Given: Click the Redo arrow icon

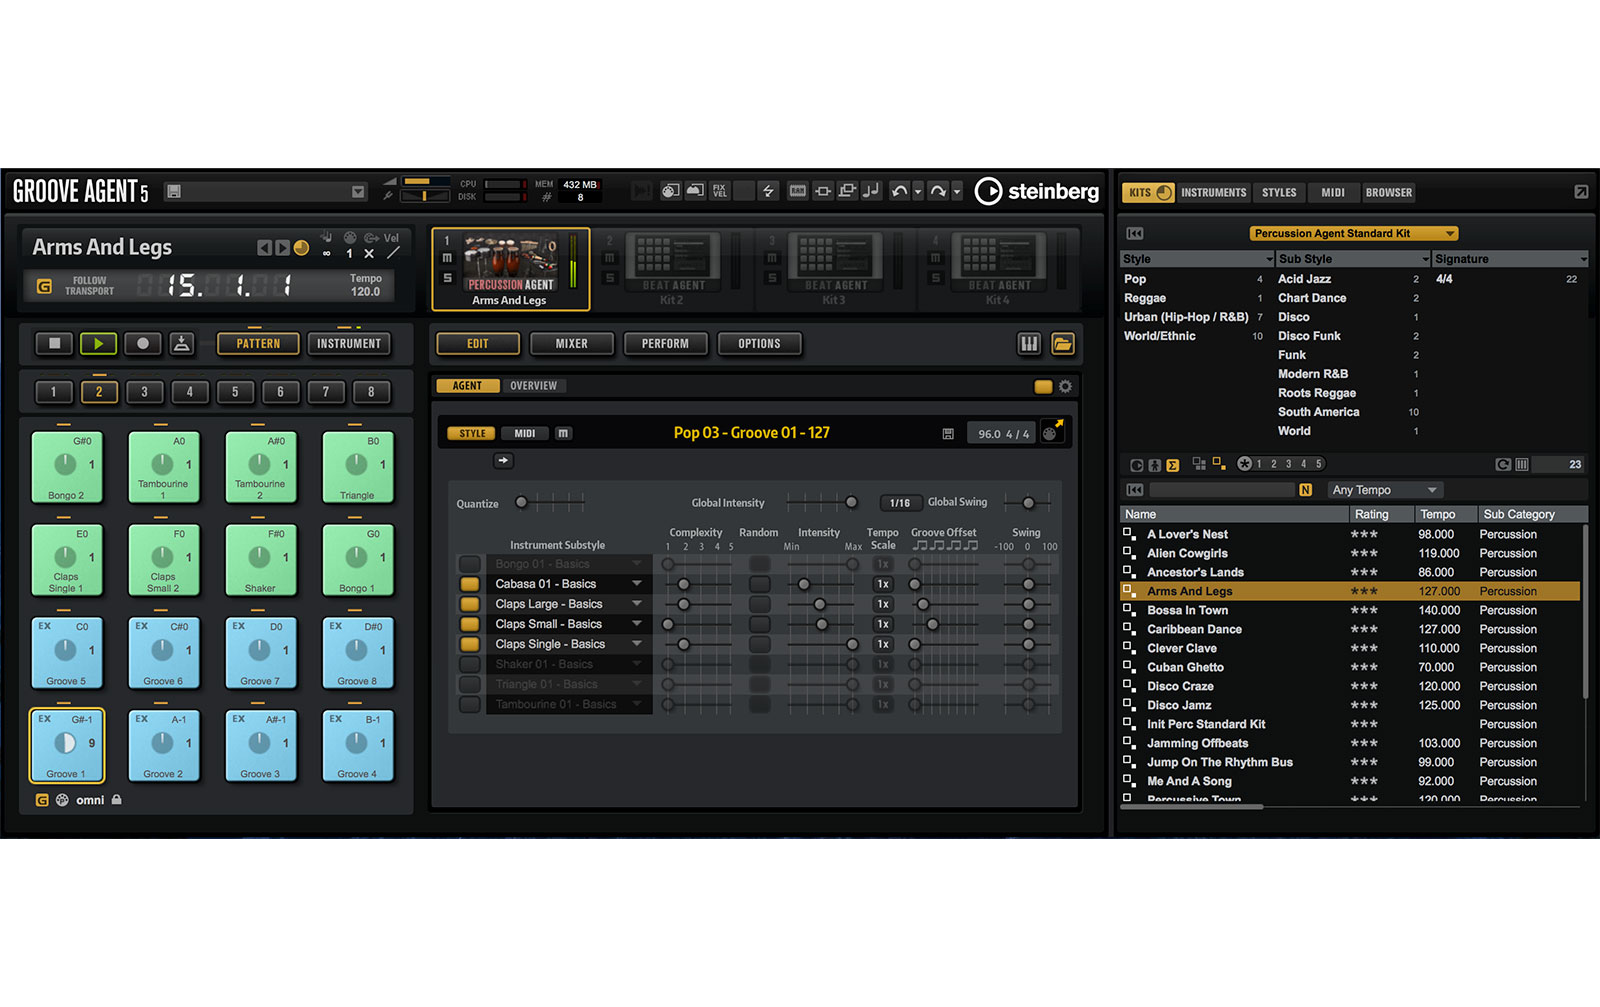Looking at the screenshot, I should (937, 191).
